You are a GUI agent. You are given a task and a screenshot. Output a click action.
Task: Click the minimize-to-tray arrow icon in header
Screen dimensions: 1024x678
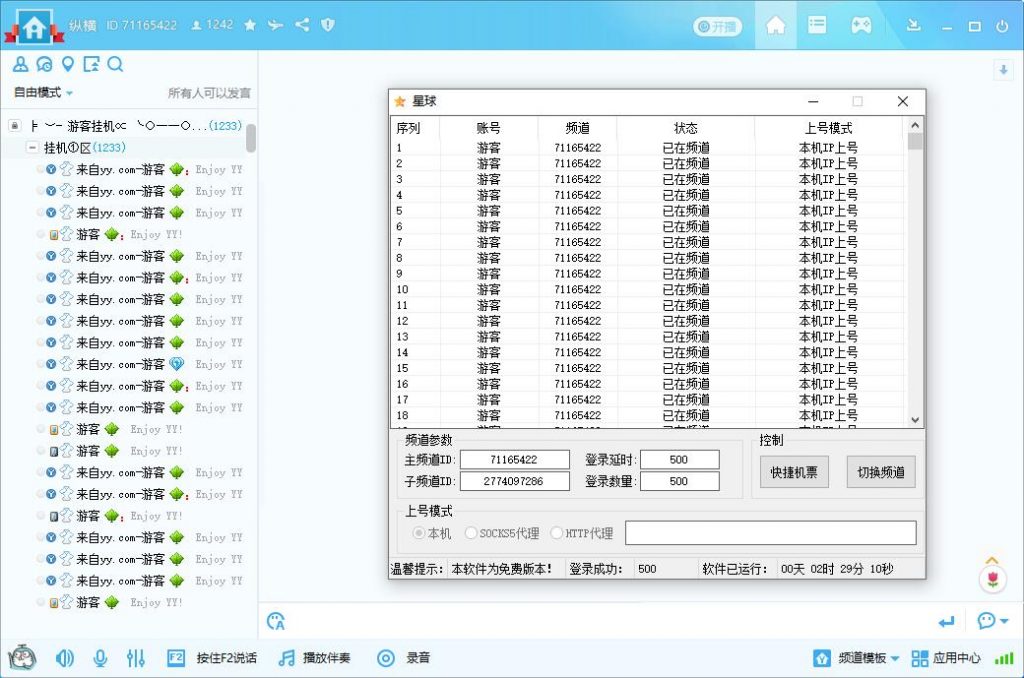coord(913,25)
